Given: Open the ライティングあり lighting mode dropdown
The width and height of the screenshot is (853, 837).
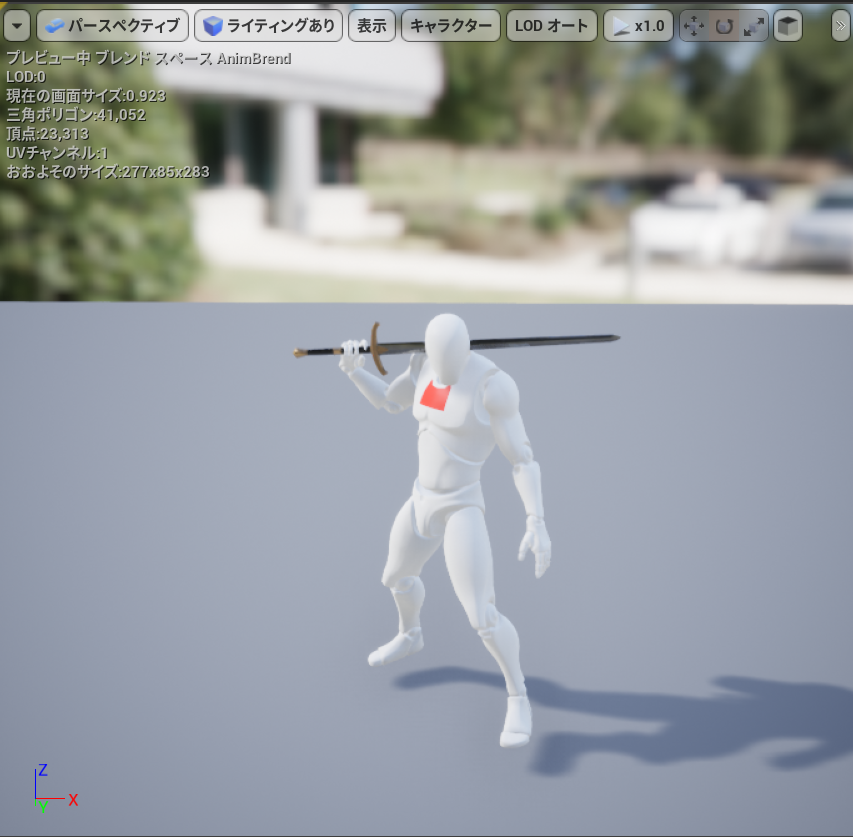Looking at the screenshot, I should pyautogui.click(x=268, y=25).
